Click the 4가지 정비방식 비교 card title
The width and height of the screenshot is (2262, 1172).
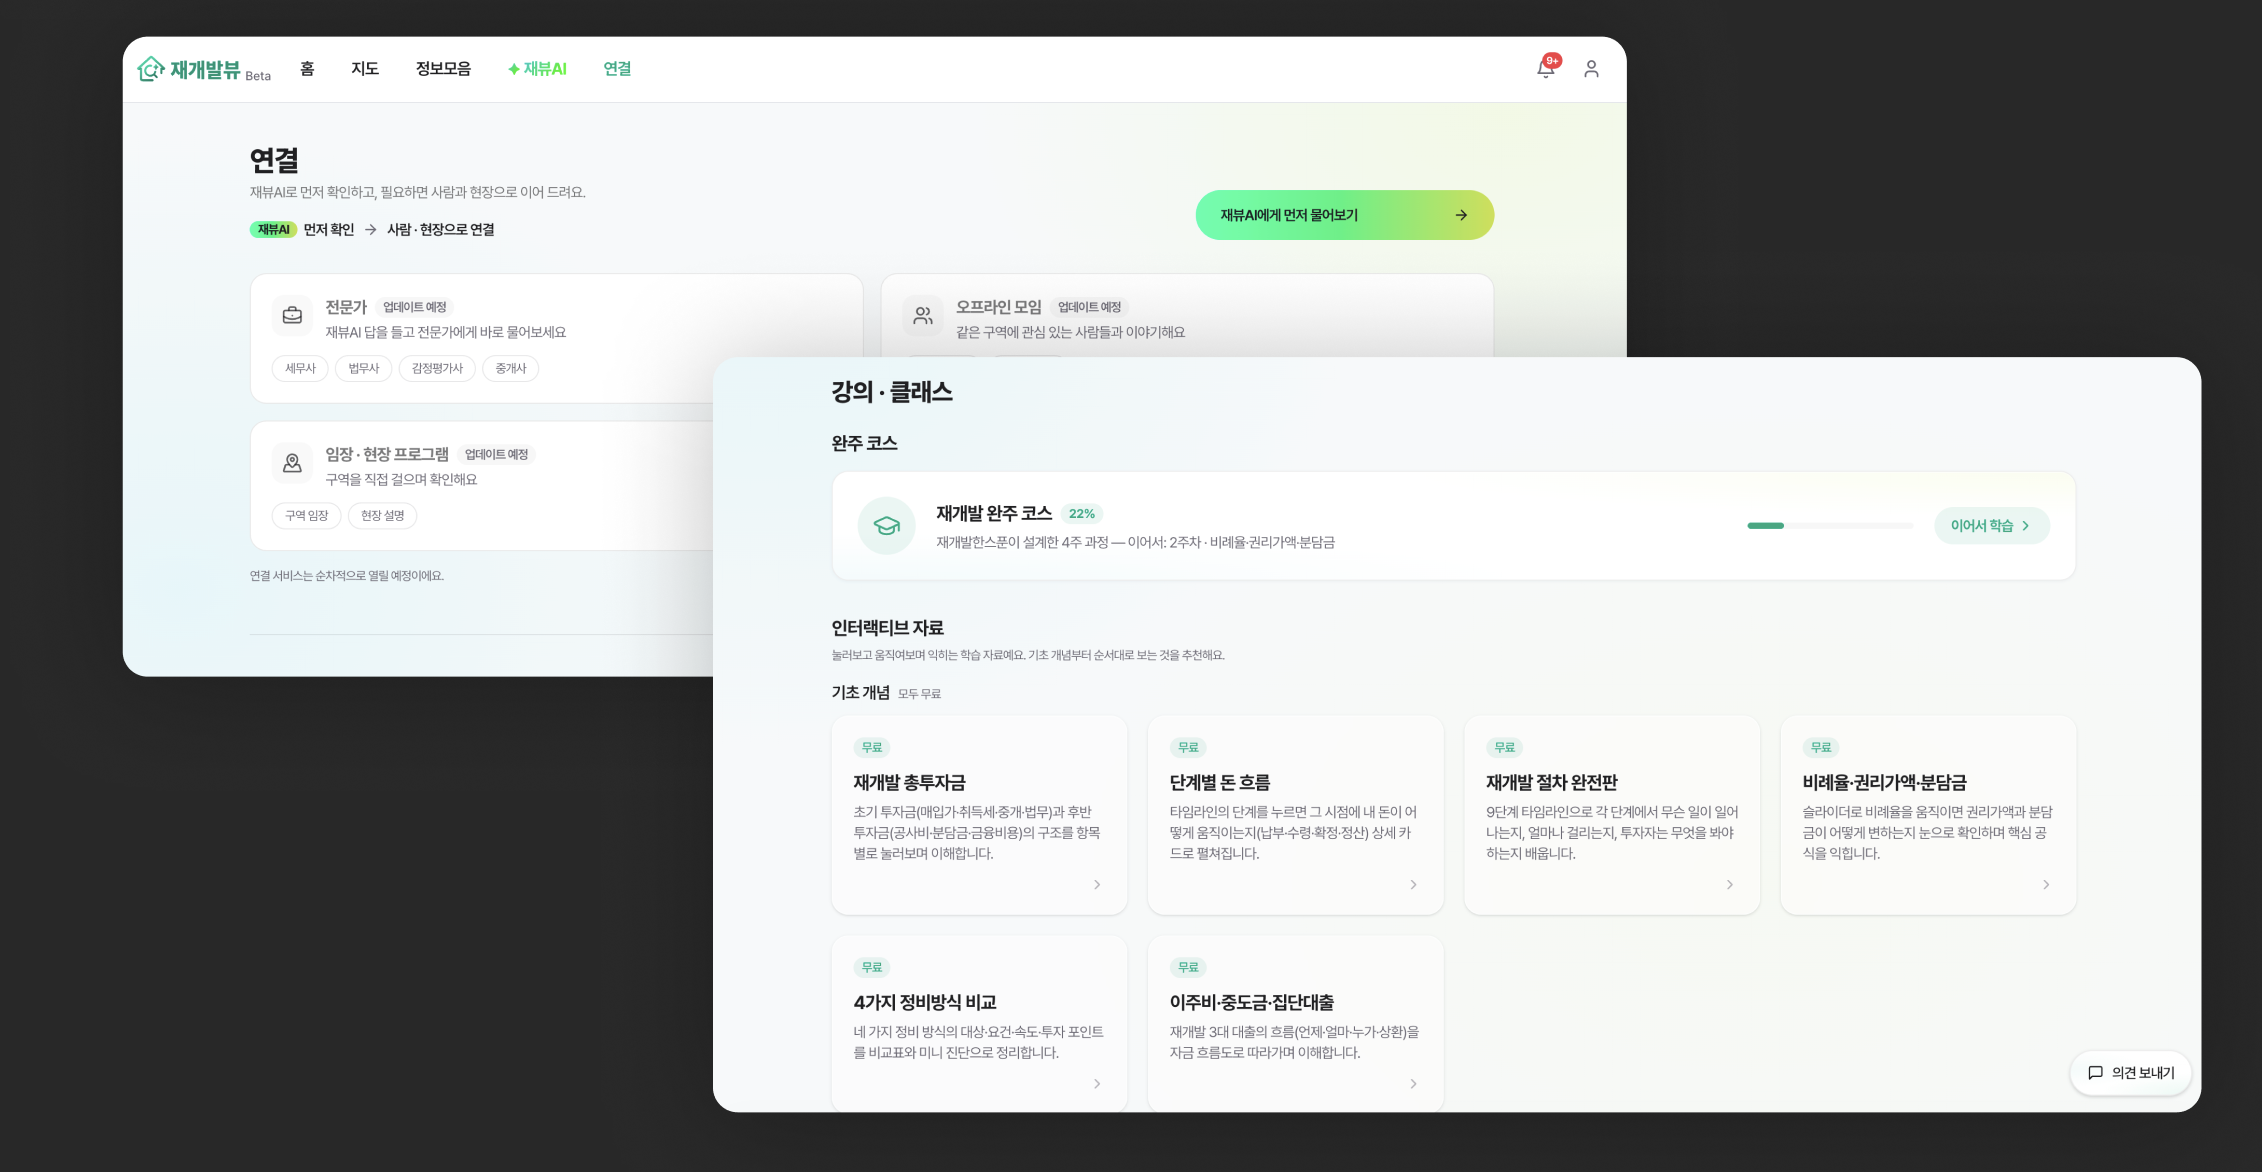pyautogui.click(x=924, y=1002)
